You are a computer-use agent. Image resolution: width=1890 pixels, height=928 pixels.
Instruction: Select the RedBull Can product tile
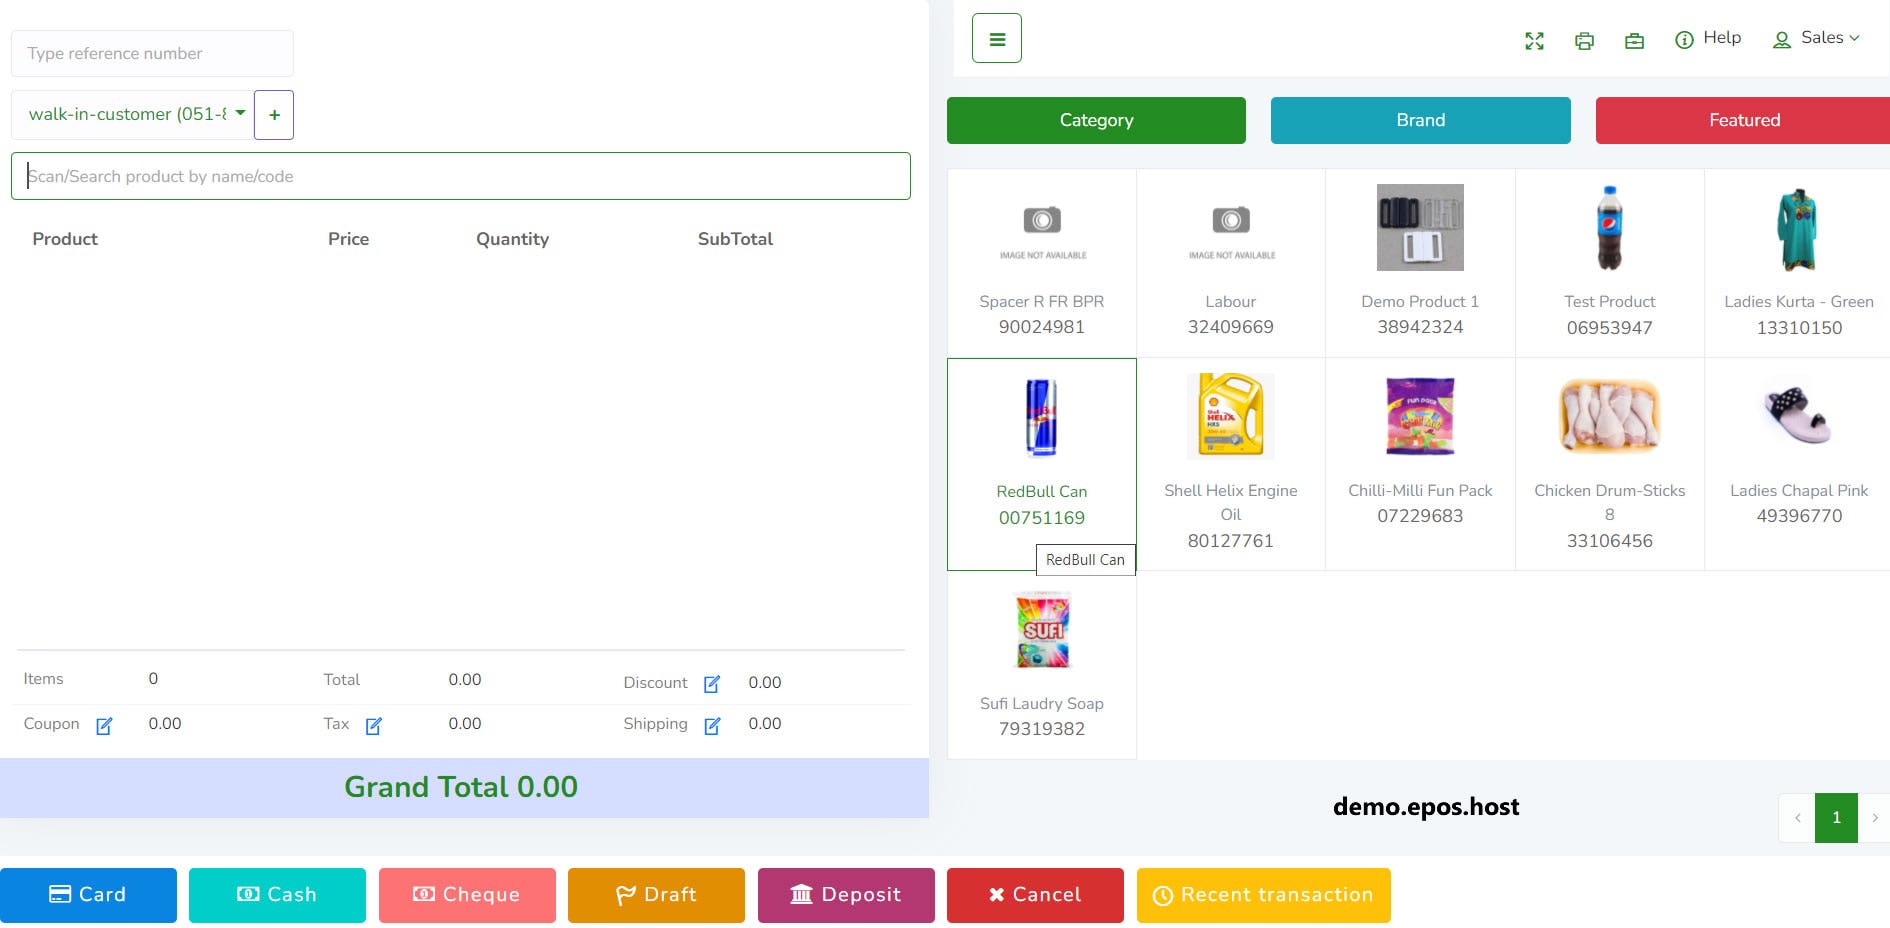1041,440
